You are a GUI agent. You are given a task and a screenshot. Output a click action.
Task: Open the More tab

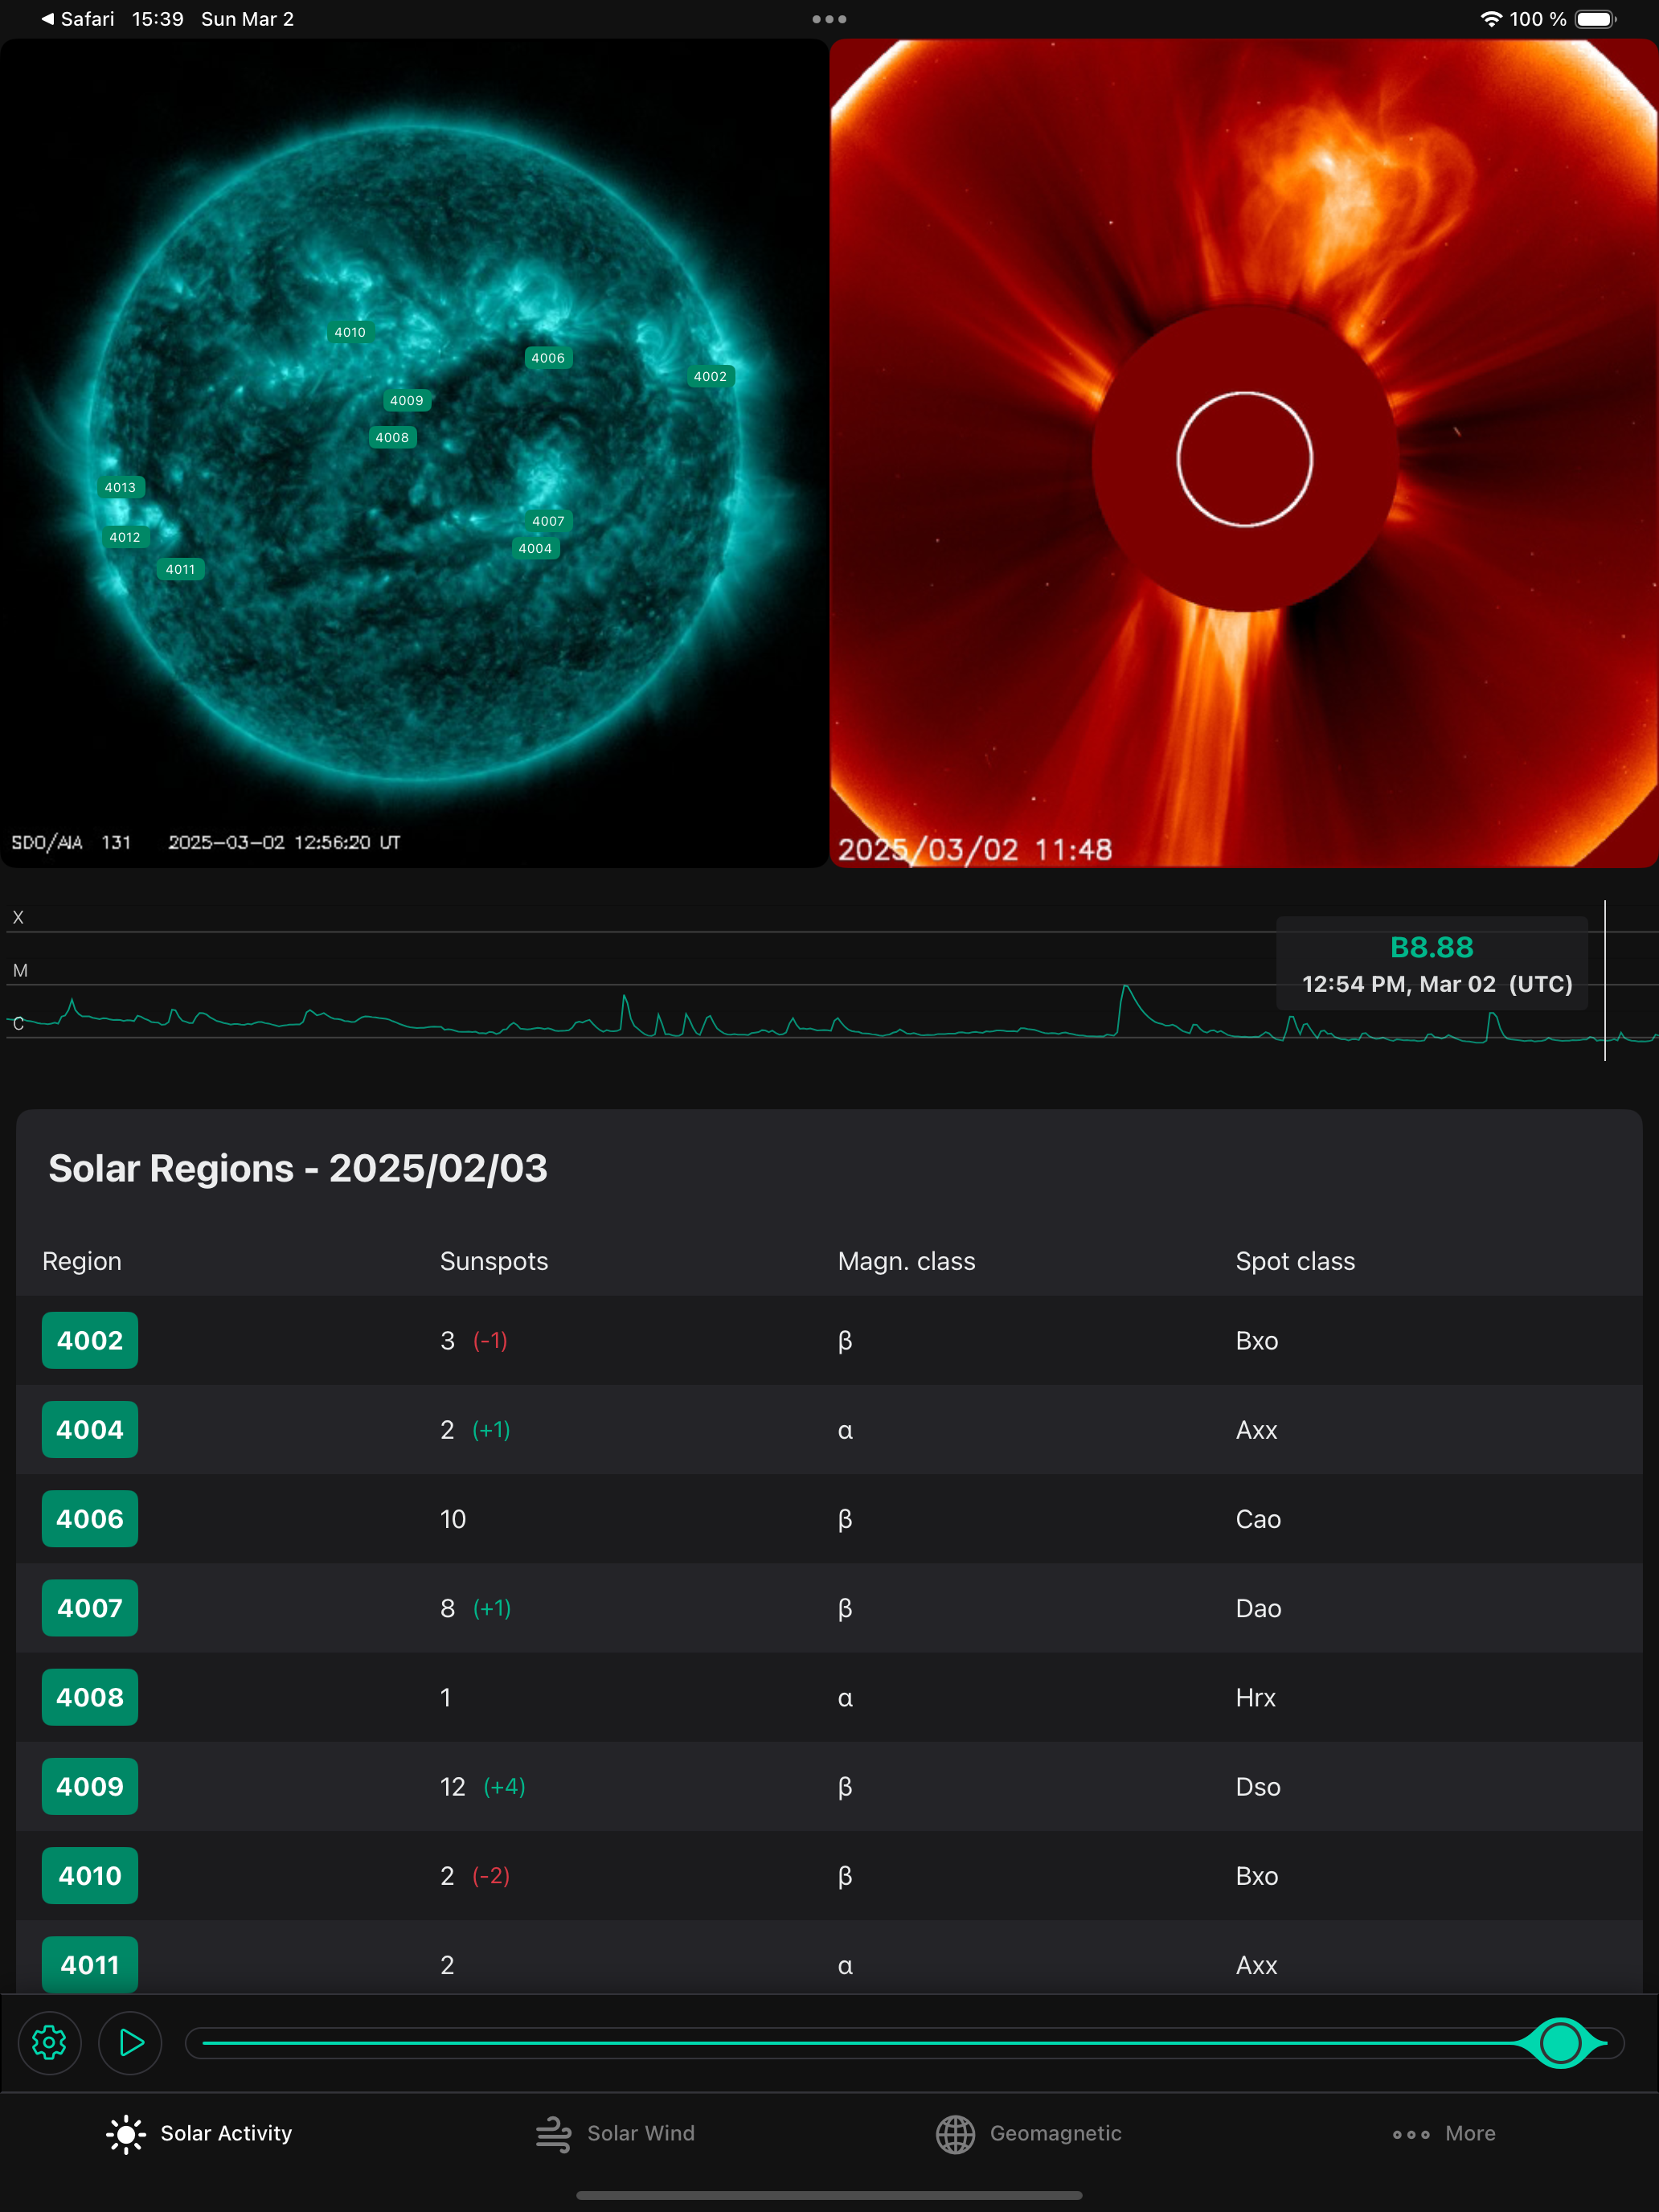pyautogui.click(x=1443, y=2133)
